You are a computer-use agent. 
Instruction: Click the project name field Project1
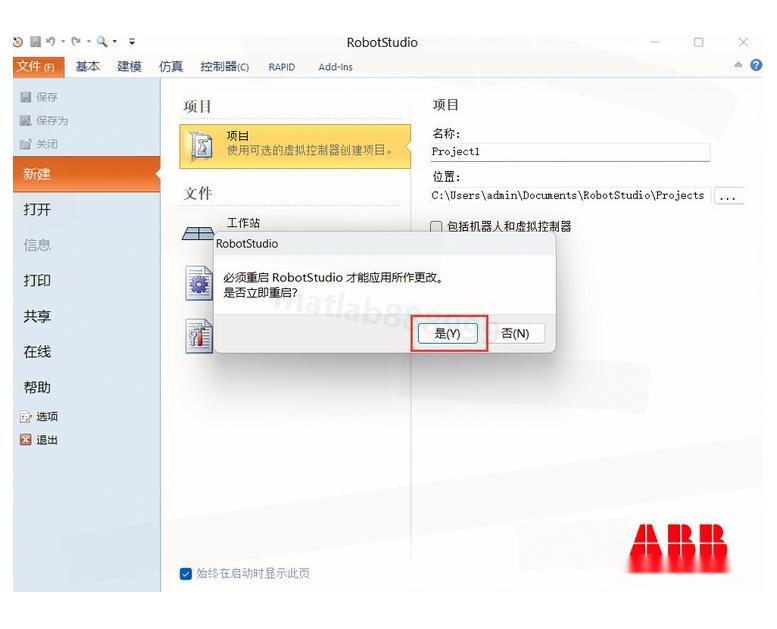(x=570, y=152)
